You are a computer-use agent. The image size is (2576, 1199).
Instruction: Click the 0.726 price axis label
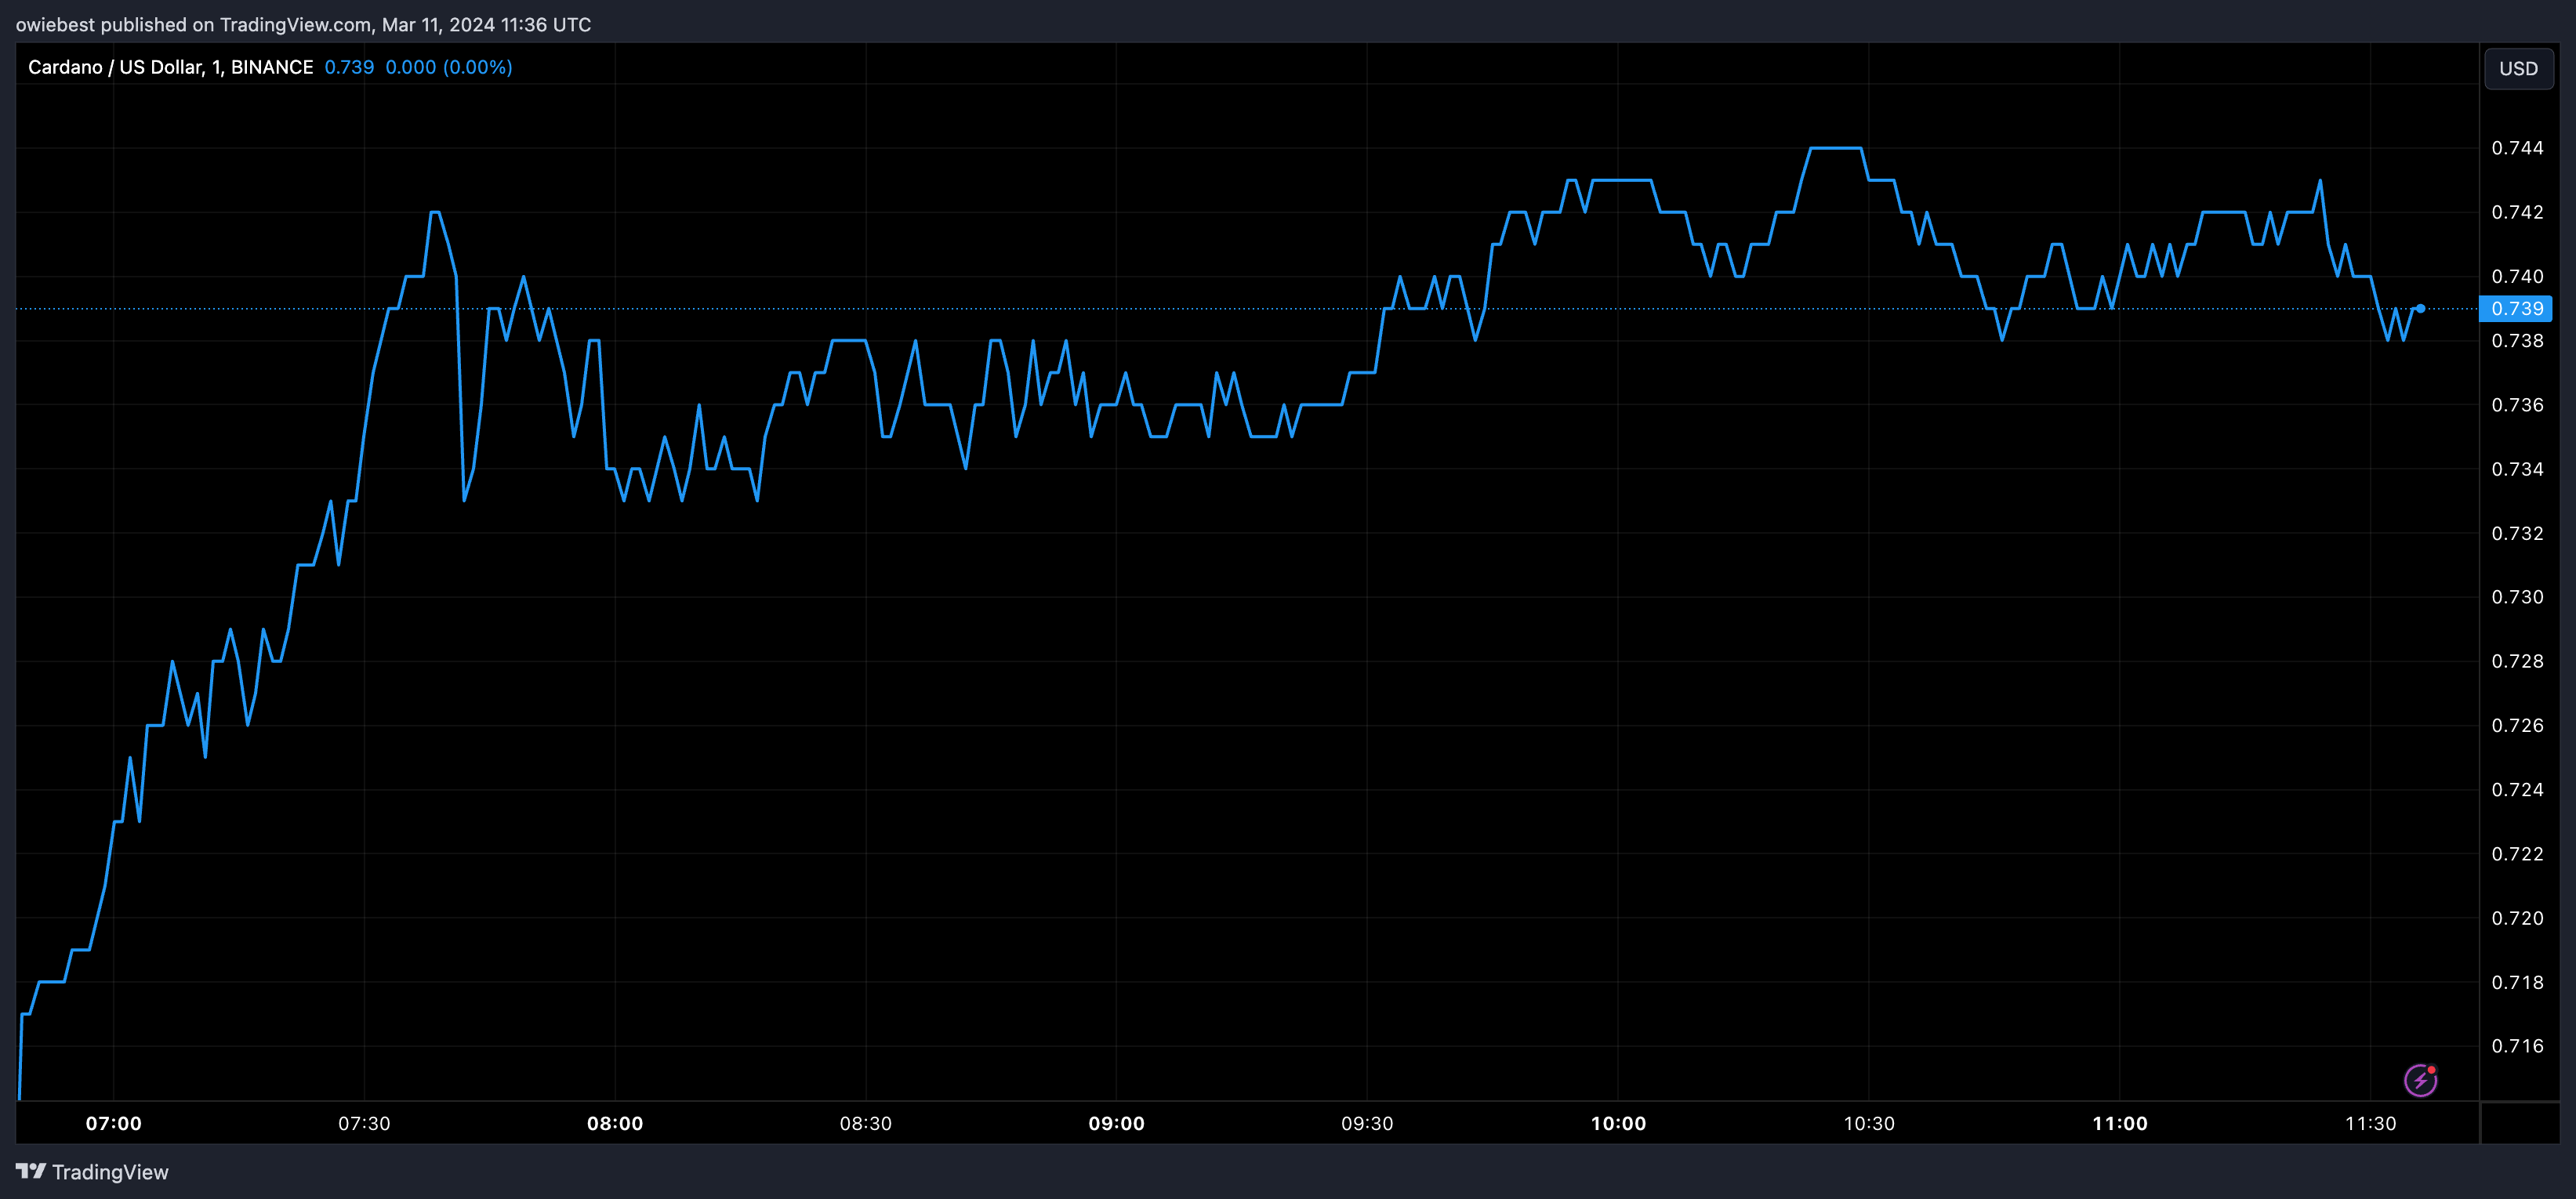[2517, 725]
